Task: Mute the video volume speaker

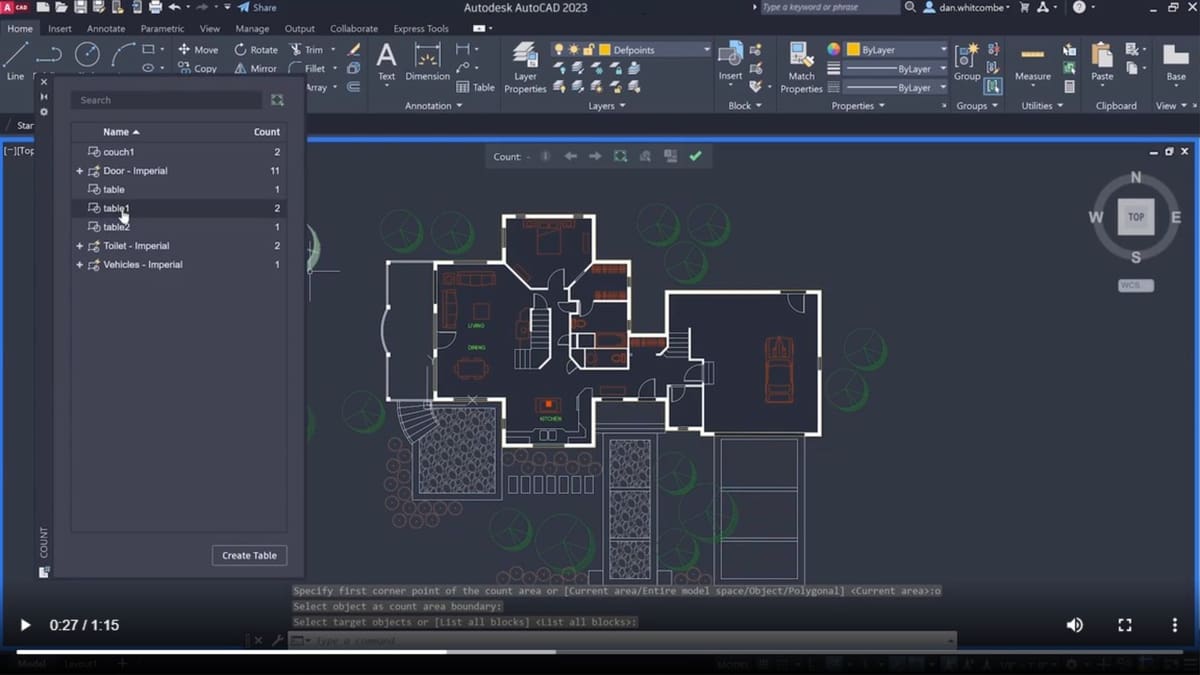Action: point(1074,625)
